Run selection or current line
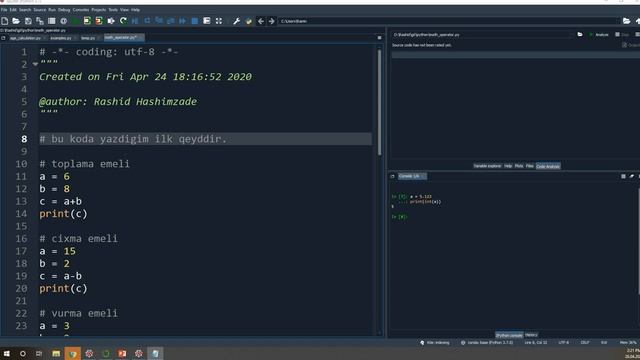The width and height of the screenshot is (640, 360). pos(111,21)
